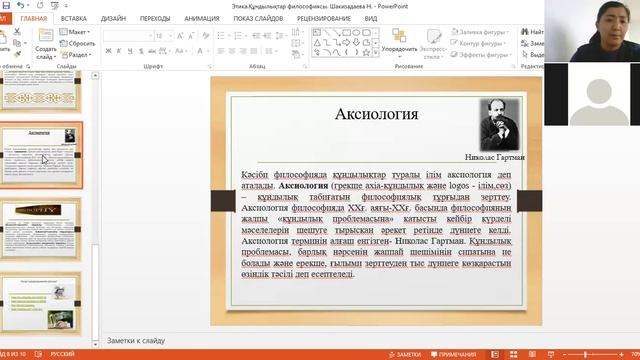Click Заливка фигуры shape fill
Screen dimensions: 640x360
pos(480,31)
